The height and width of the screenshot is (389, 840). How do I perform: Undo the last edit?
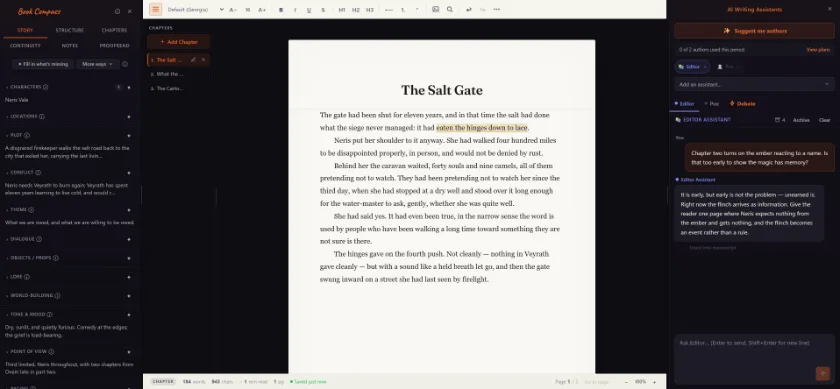pyautogui.click(x=469, y=10)
